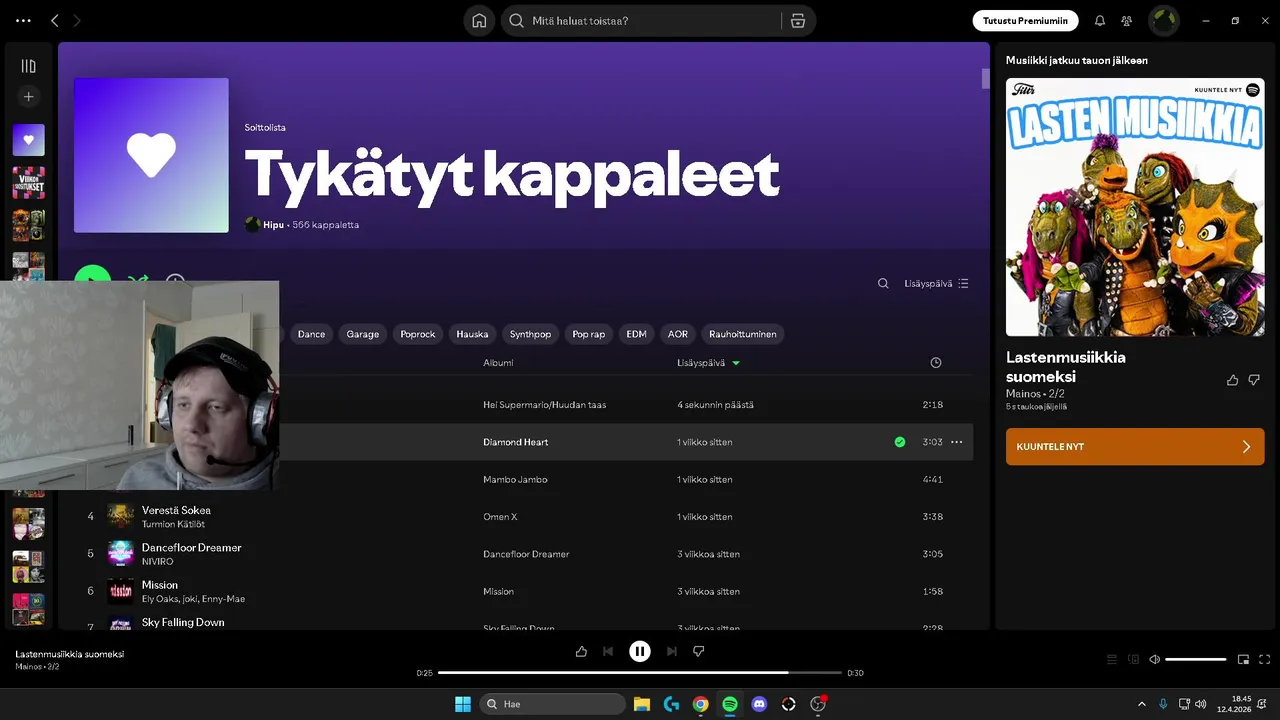
Task: Search within playlist magnifier icon
Action: (x=883, y=283)
